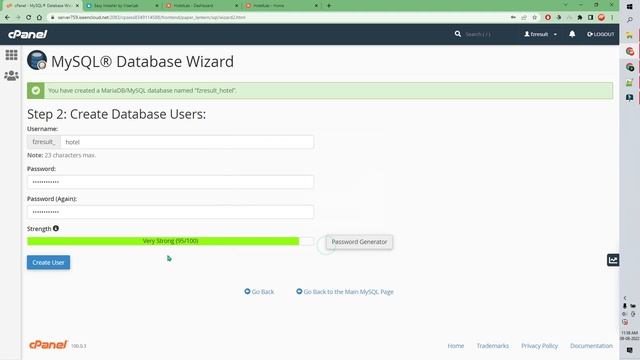The height and width of the screenshot is (360, 640).
Task: Switch to the Dashboard browser tab
Action: tap(202, 6)
